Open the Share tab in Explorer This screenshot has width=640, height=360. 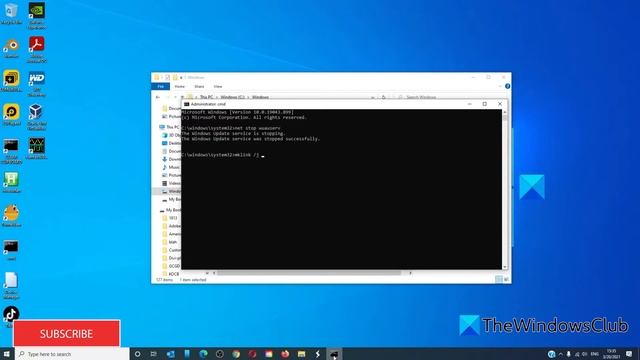pyautogui.click(x=199, y=87)
